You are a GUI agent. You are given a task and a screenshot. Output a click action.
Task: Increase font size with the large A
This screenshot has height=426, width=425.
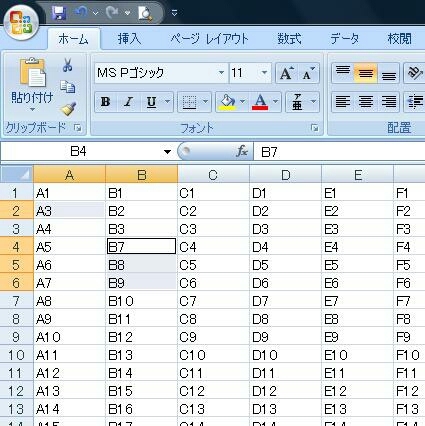(286, 73)
